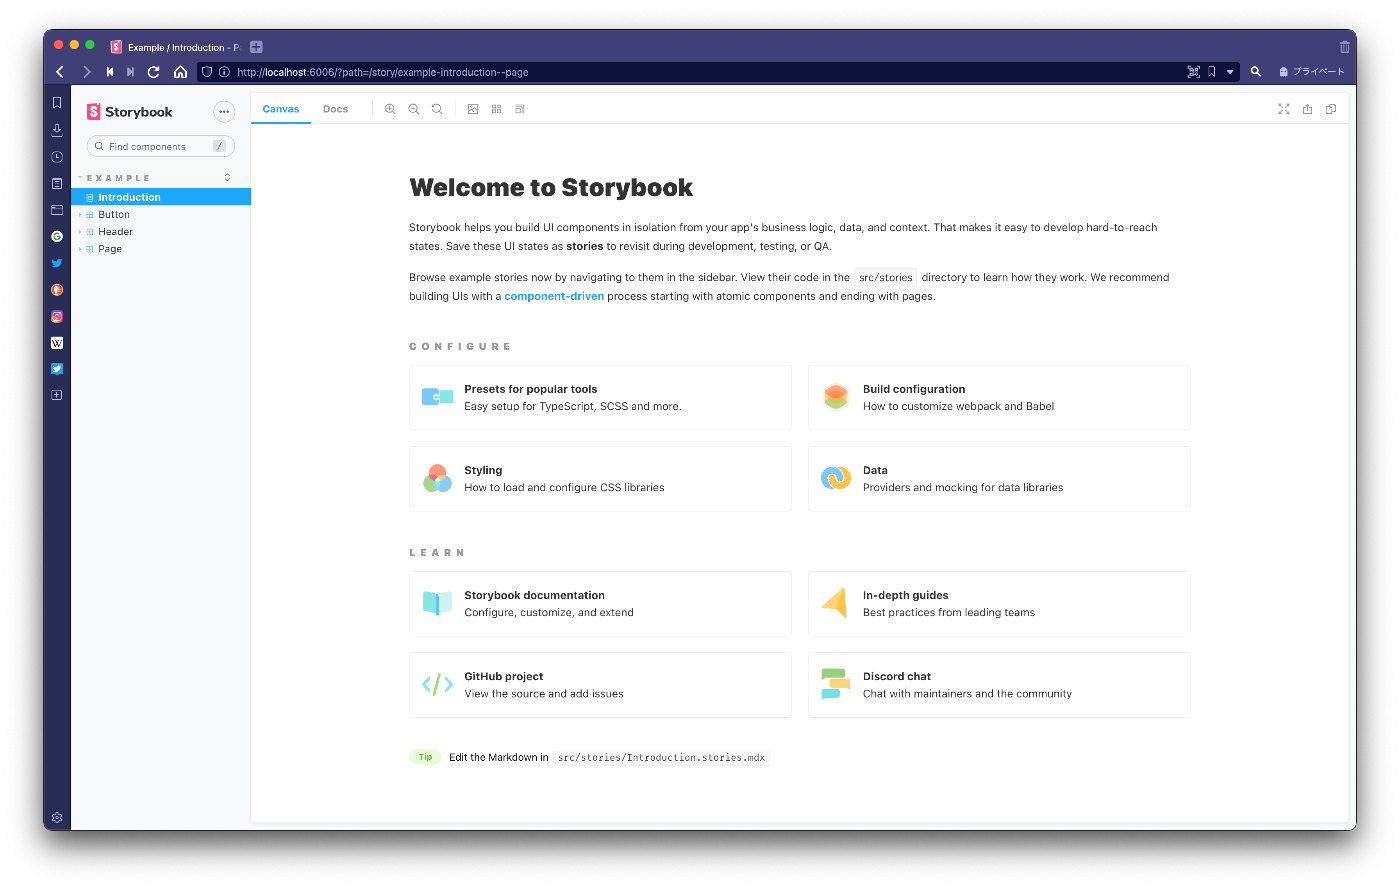Toggle the grid overlay toolbar icon
Image resolution: width=1400 pixels, height=888 pixels.
[496, 109]
